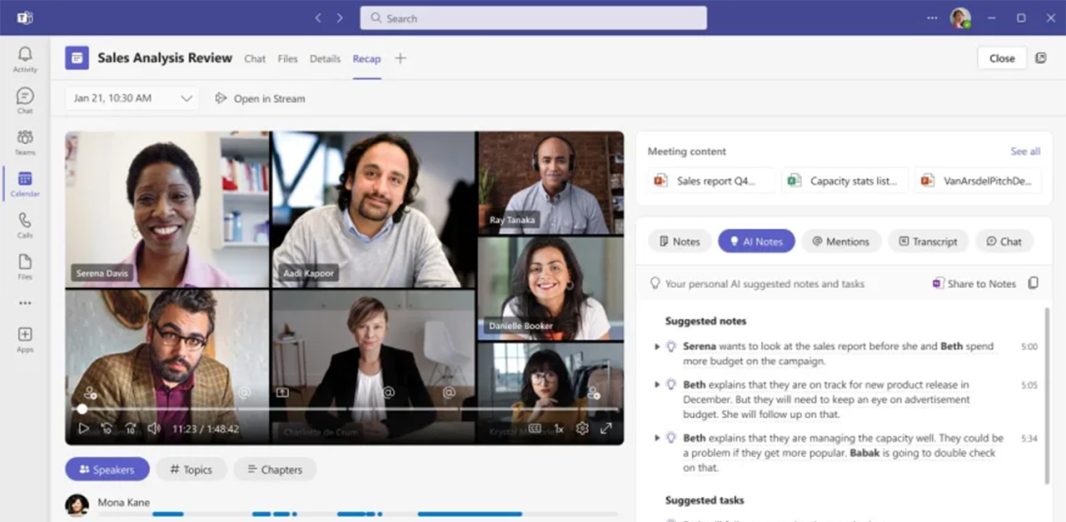Show the Mentions pill tab
Screen dimensions: 1066x522
(x=841, y=241)
